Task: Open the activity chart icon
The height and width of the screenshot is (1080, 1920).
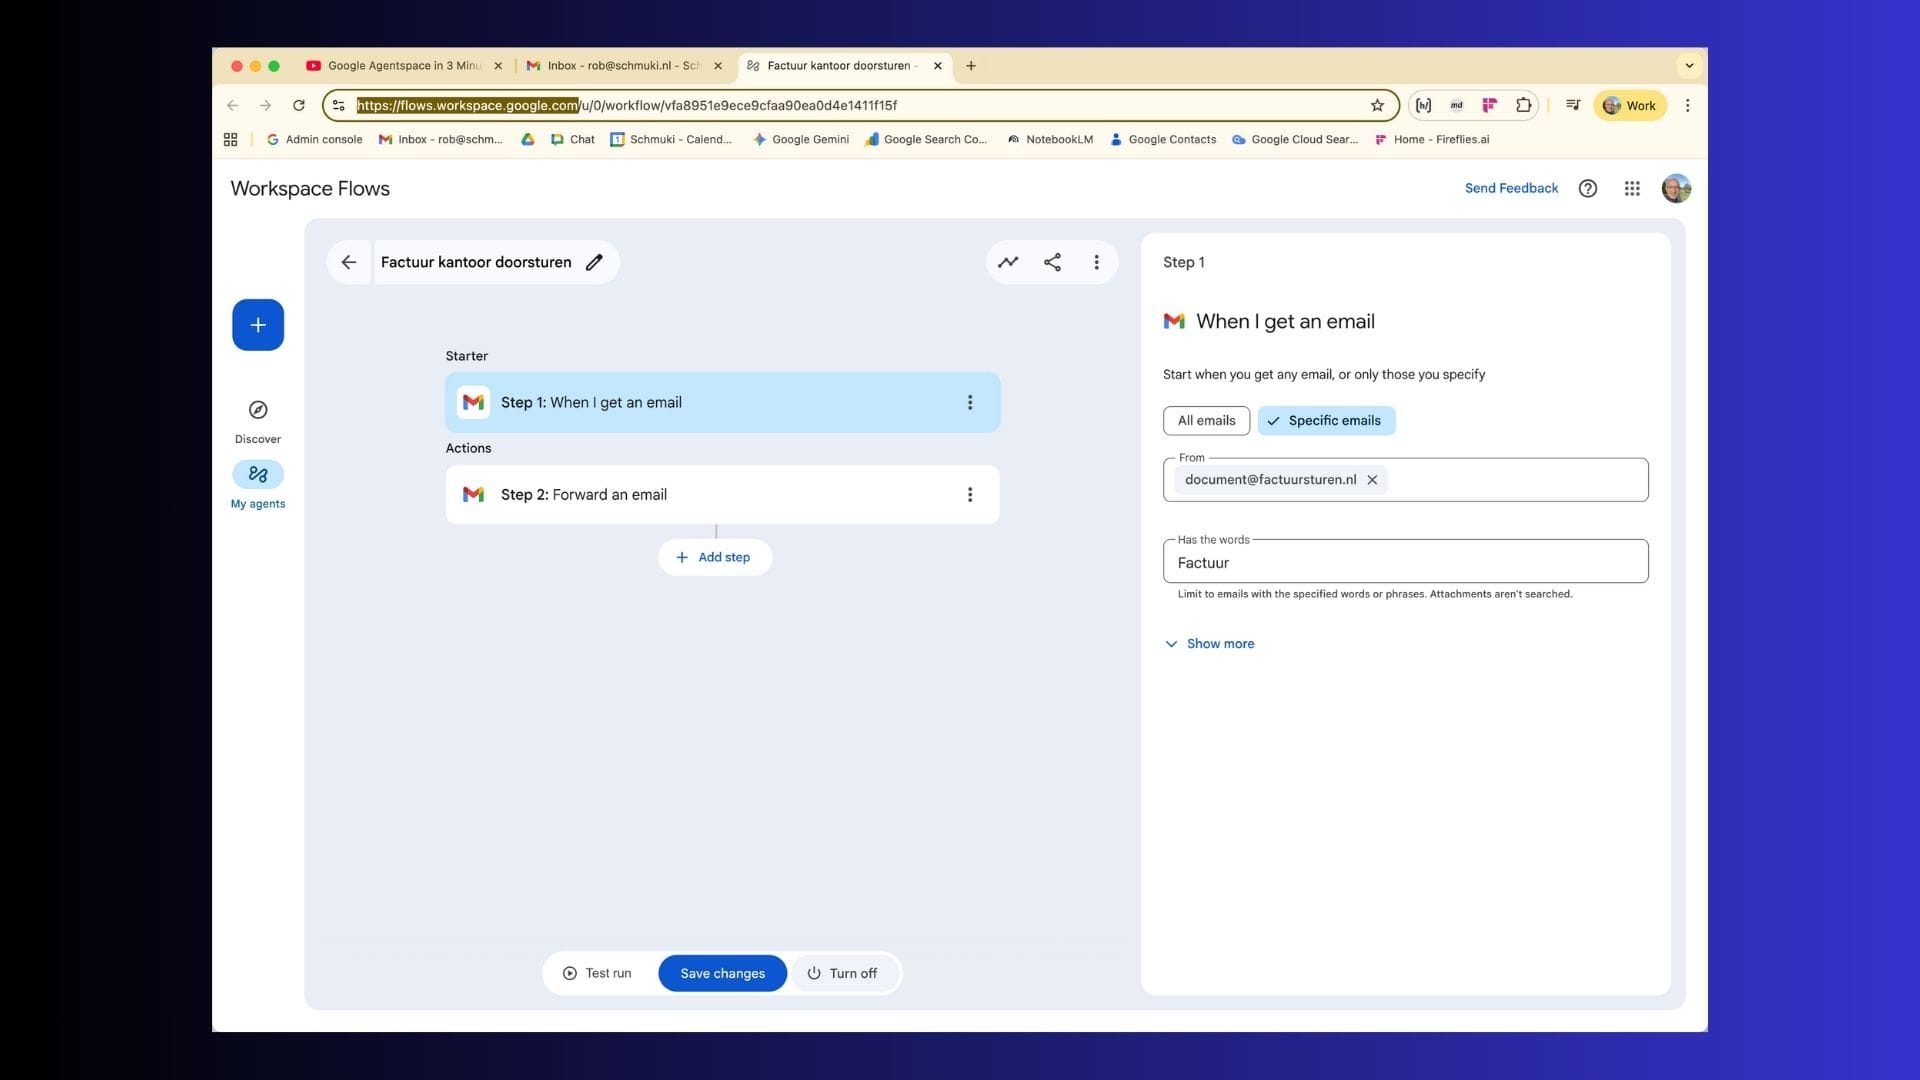Action: [1008, 262]
